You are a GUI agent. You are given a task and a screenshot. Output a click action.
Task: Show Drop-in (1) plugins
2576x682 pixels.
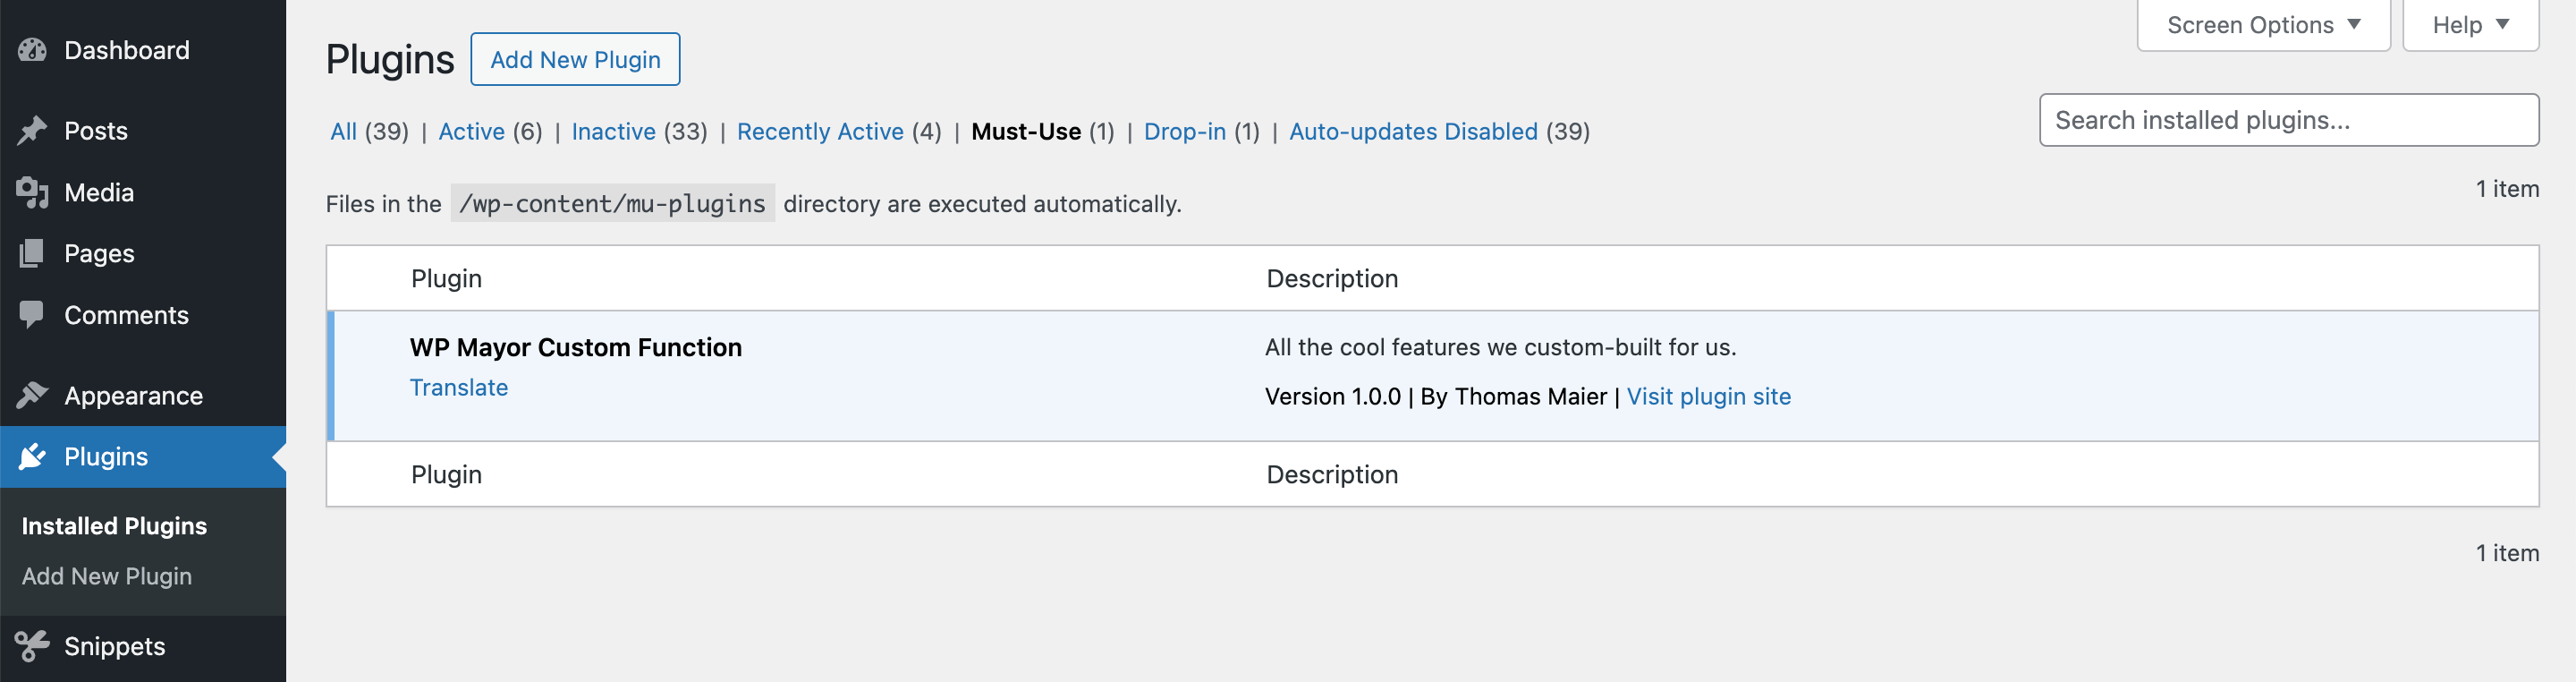point(1201,132)
